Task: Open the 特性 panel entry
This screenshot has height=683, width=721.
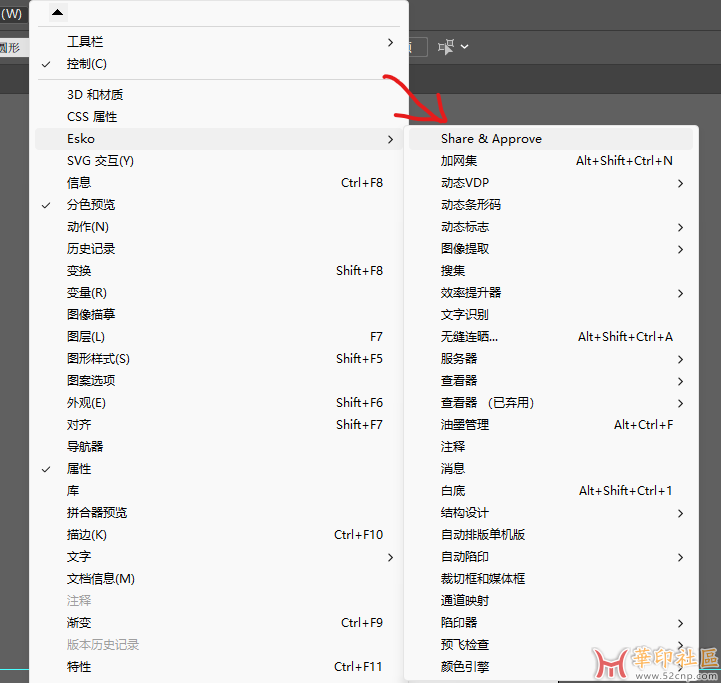Action: [219, 666]
